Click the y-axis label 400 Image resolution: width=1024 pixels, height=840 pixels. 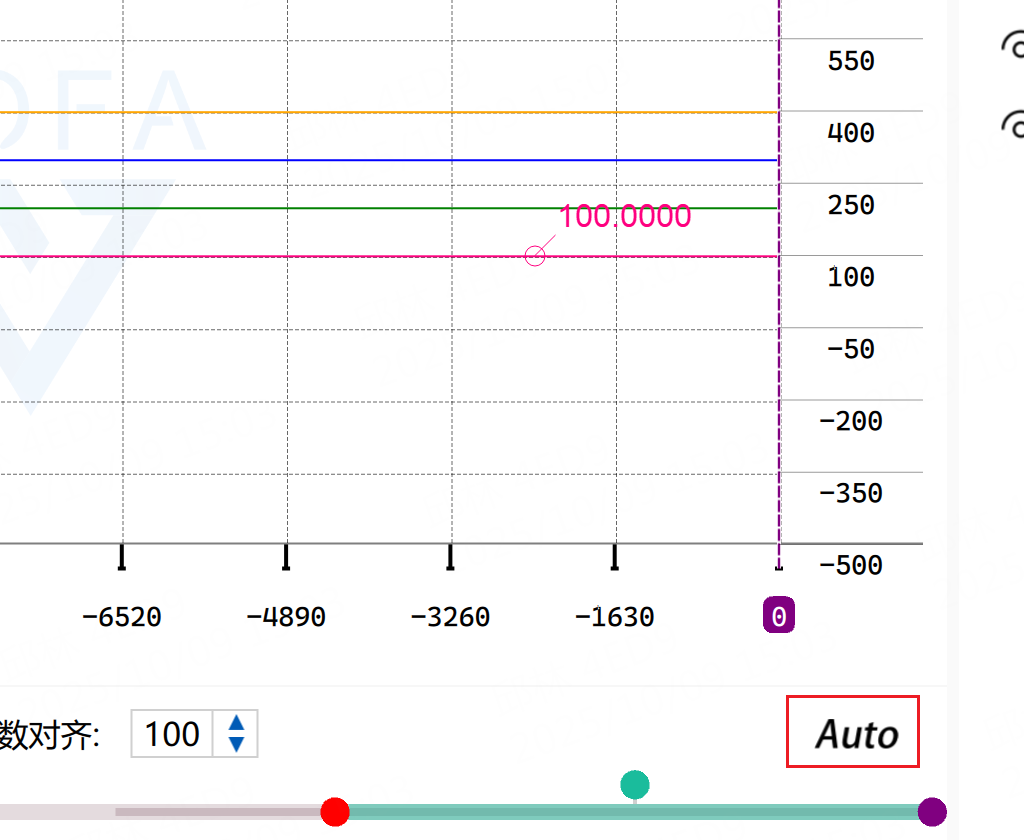click(850, 133)
